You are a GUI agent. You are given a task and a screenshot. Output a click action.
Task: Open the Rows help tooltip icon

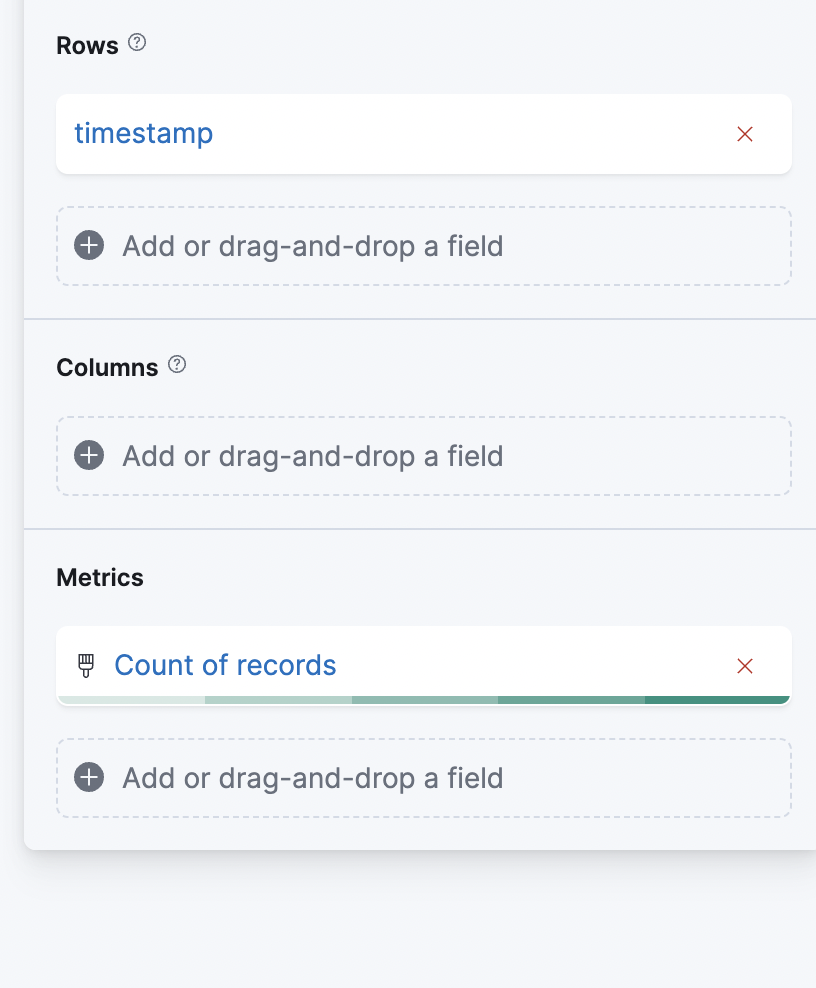[138, 43]
